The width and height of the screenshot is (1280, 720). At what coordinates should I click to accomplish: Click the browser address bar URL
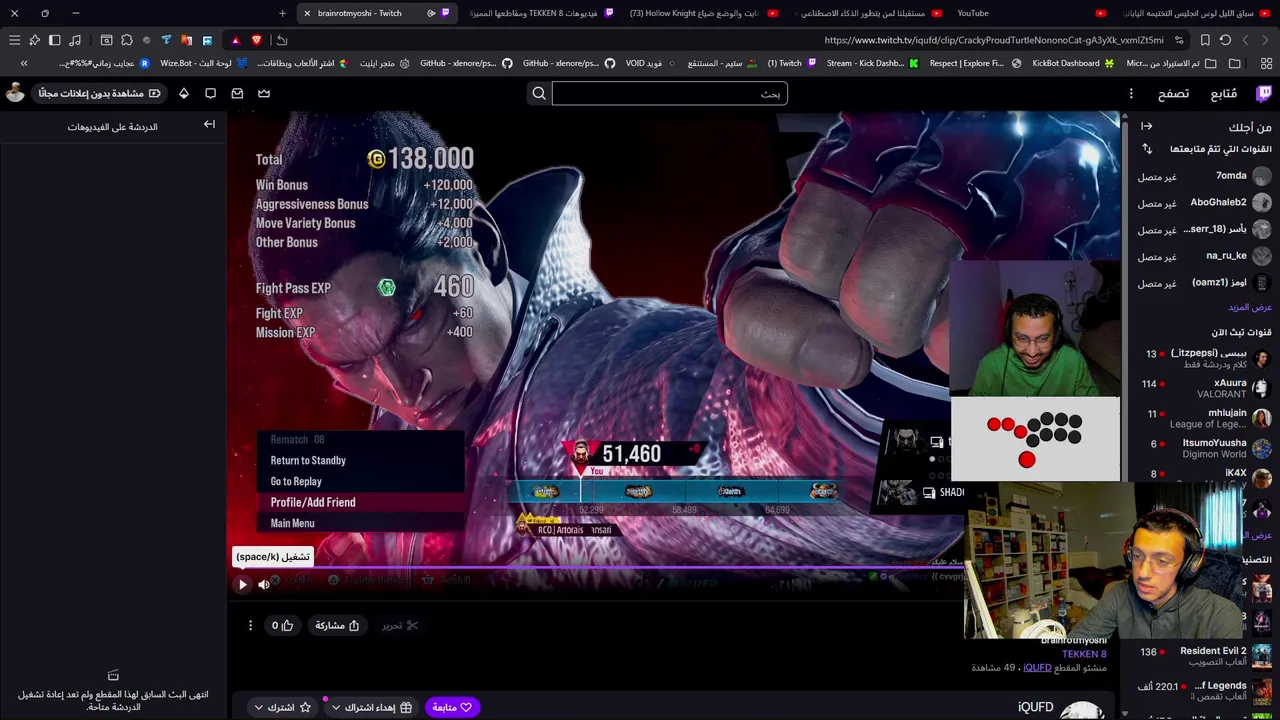(993, 40)
